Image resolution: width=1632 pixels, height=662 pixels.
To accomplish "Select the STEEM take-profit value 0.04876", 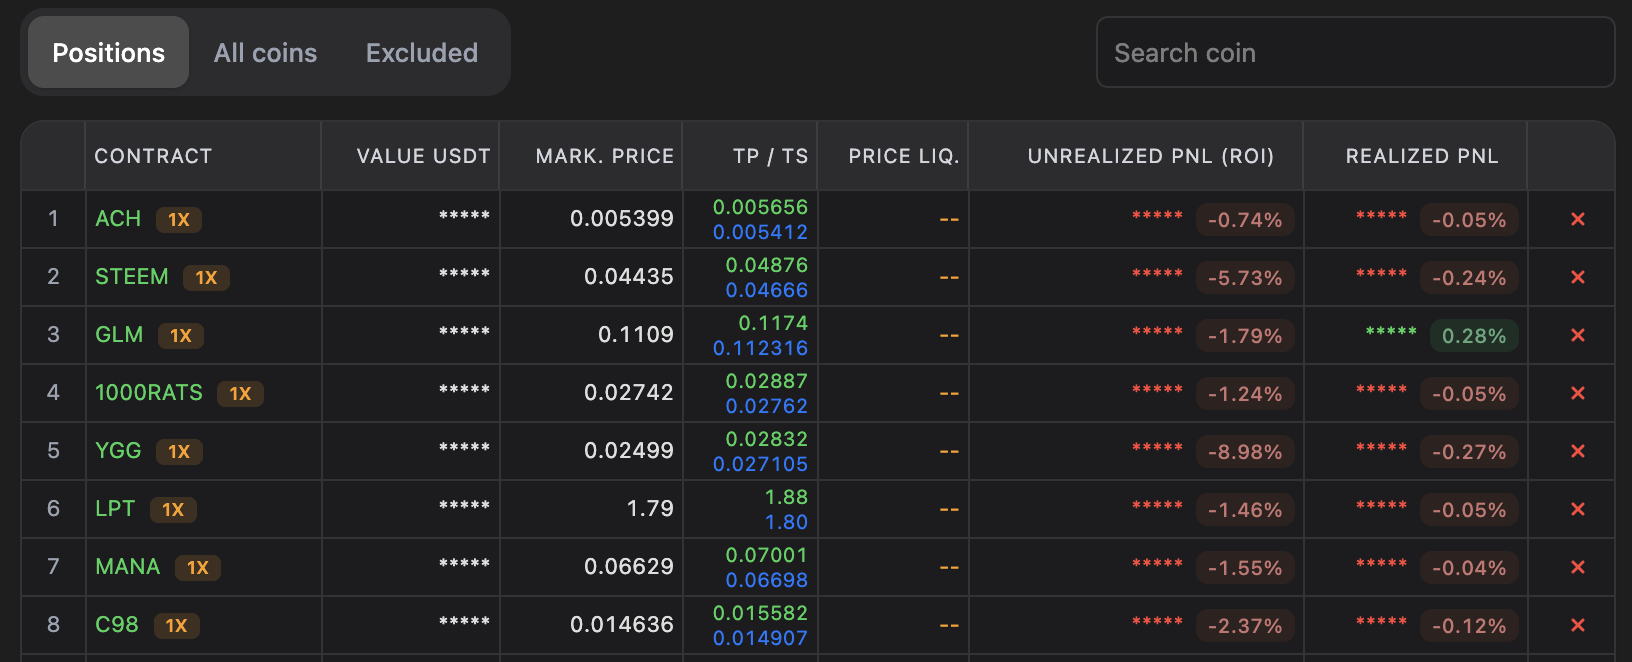I will click(767, 265).
